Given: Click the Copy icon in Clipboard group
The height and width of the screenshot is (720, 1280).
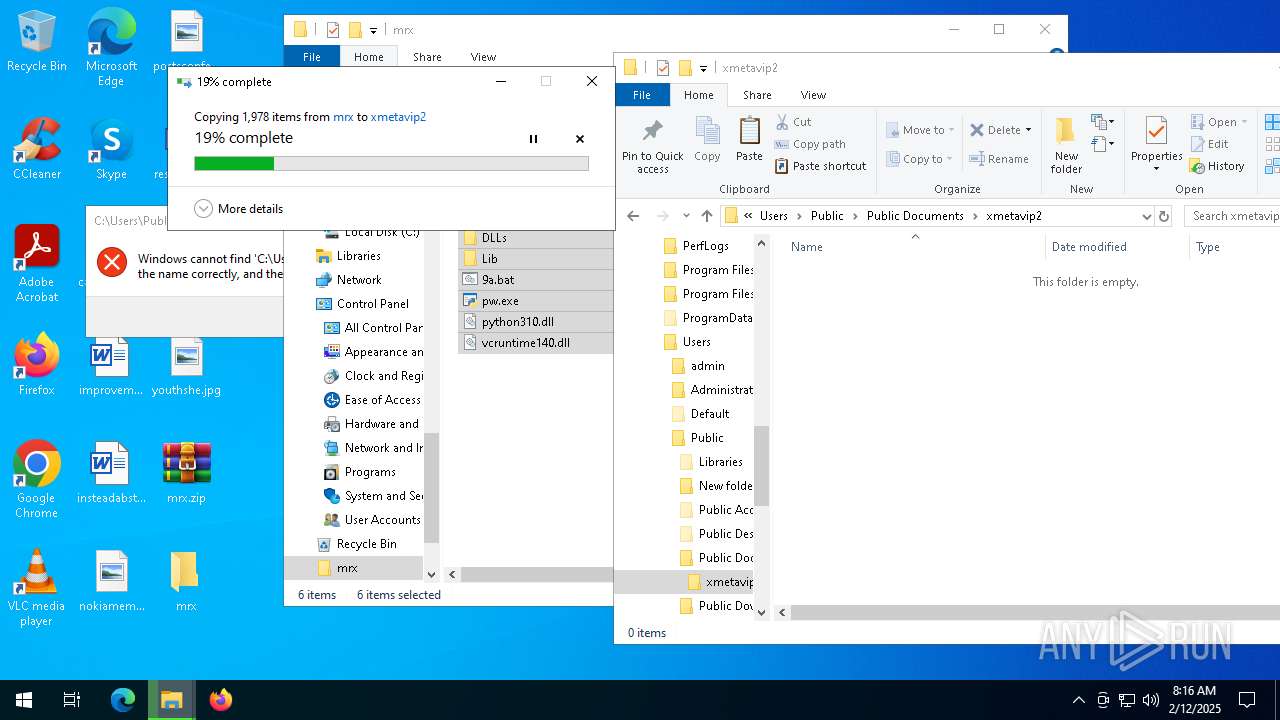Looking at the screenshot, I should pyautogui.click(x=707, y=140).
